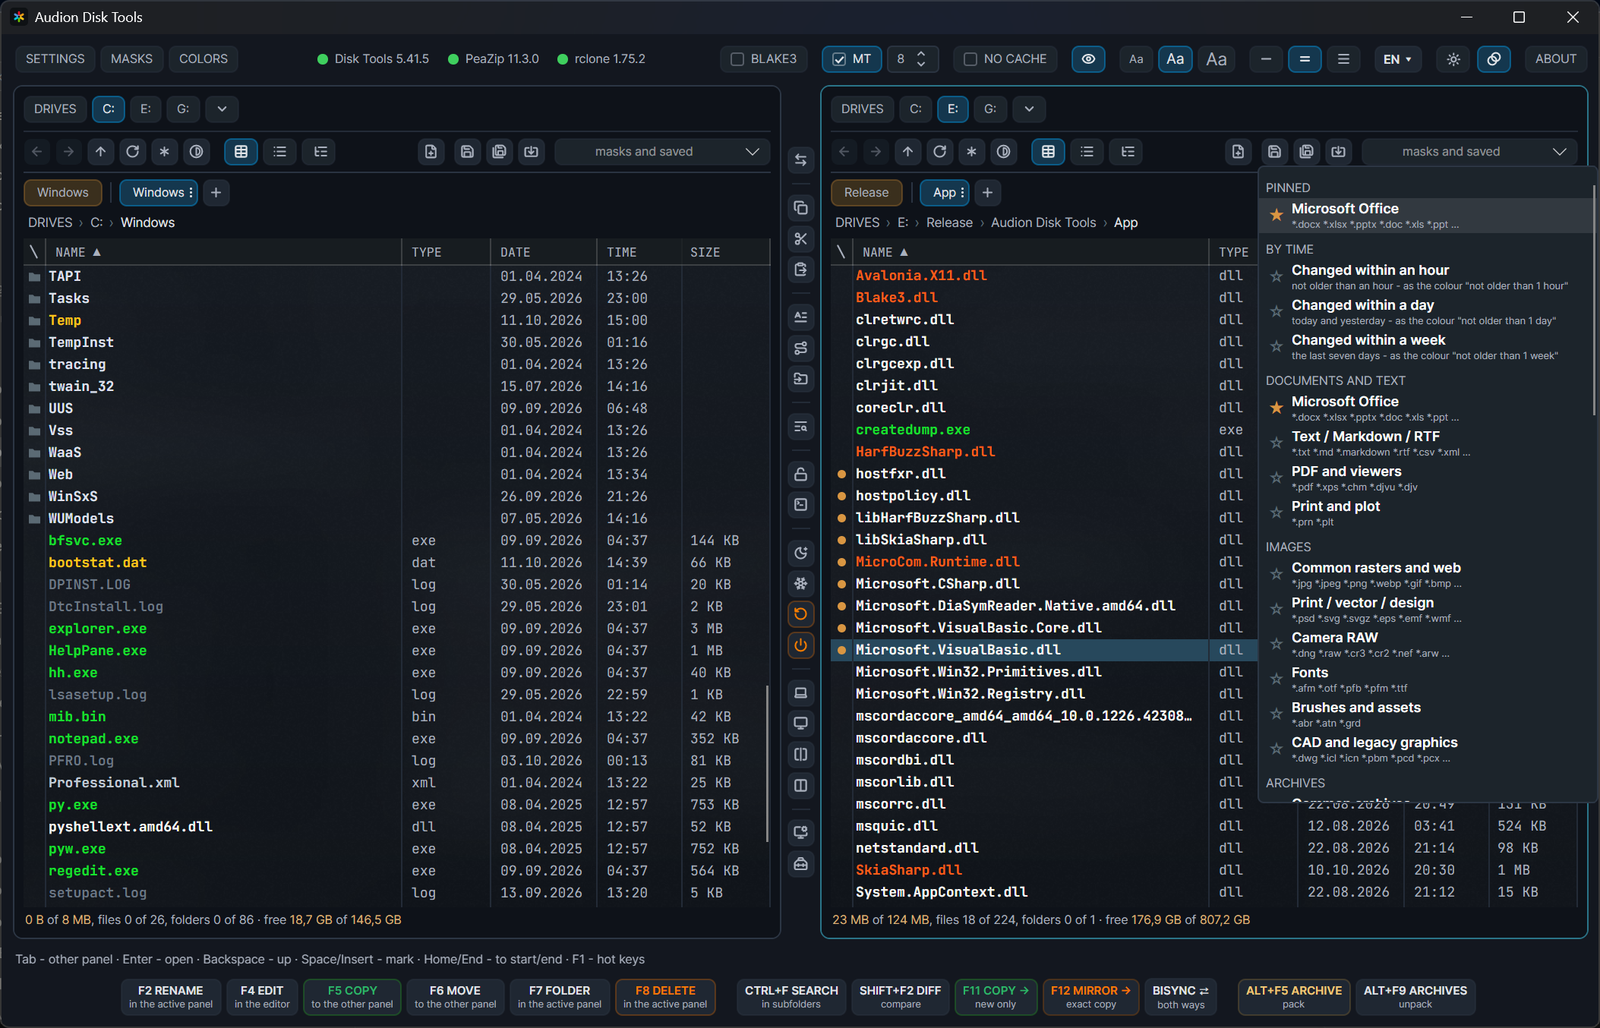1600x1028 pixels.
Task: Select the largest Aa font size
Action: click(x=1216, y=59)
